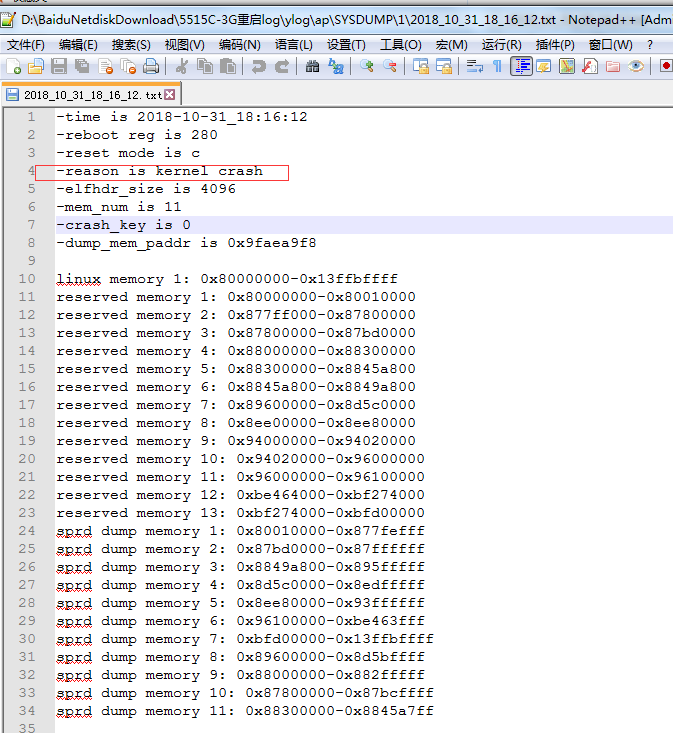Image resolution: width=673 pixels, height=733 pixels.
Task: Toggle the Document Map icon
Action: (567, 66)
